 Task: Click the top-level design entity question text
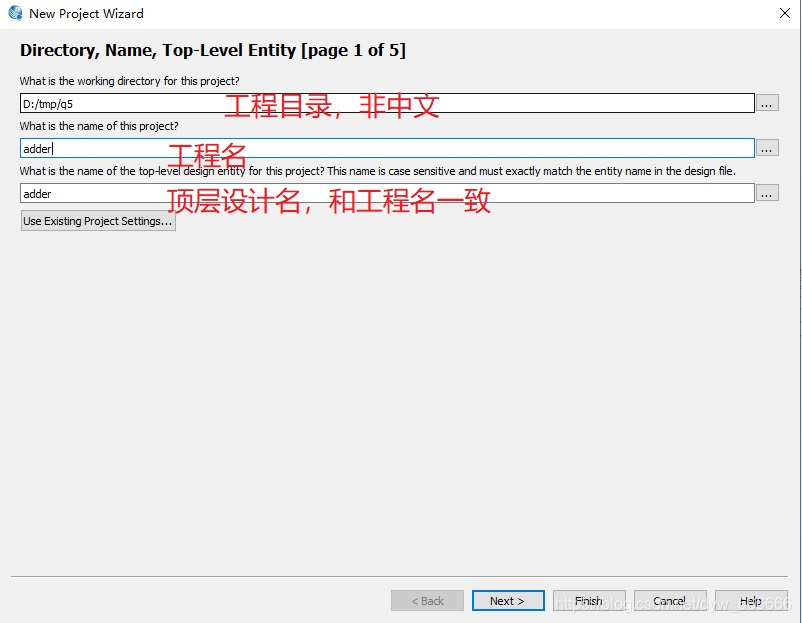coord(377,171)
